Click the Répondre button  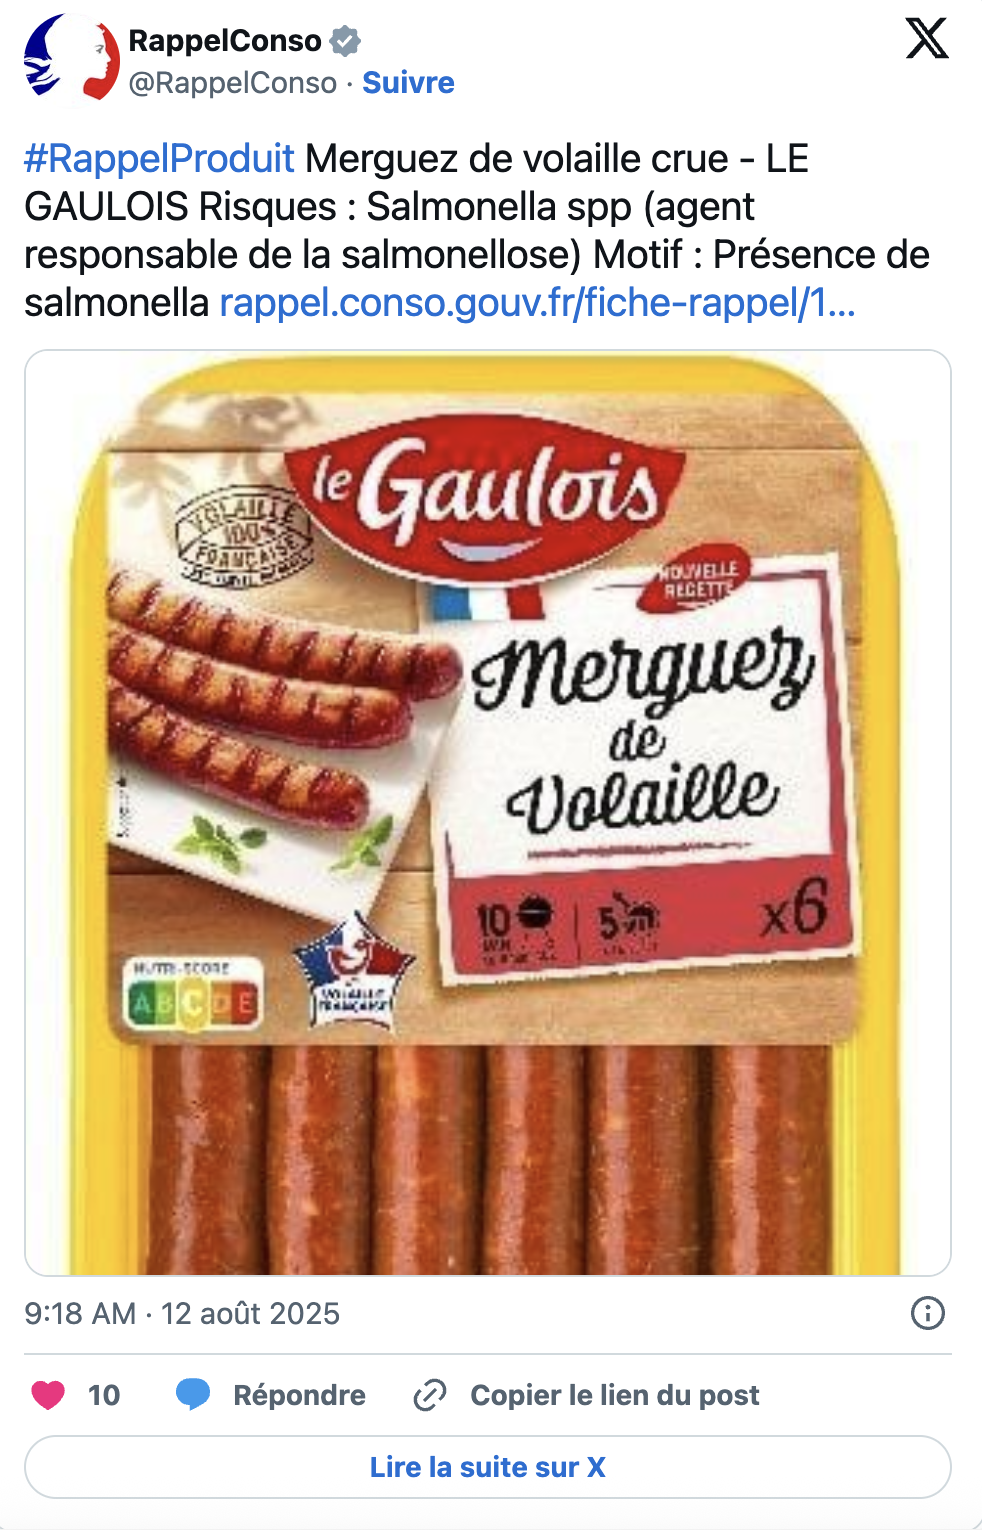(x=299, y=1394)
